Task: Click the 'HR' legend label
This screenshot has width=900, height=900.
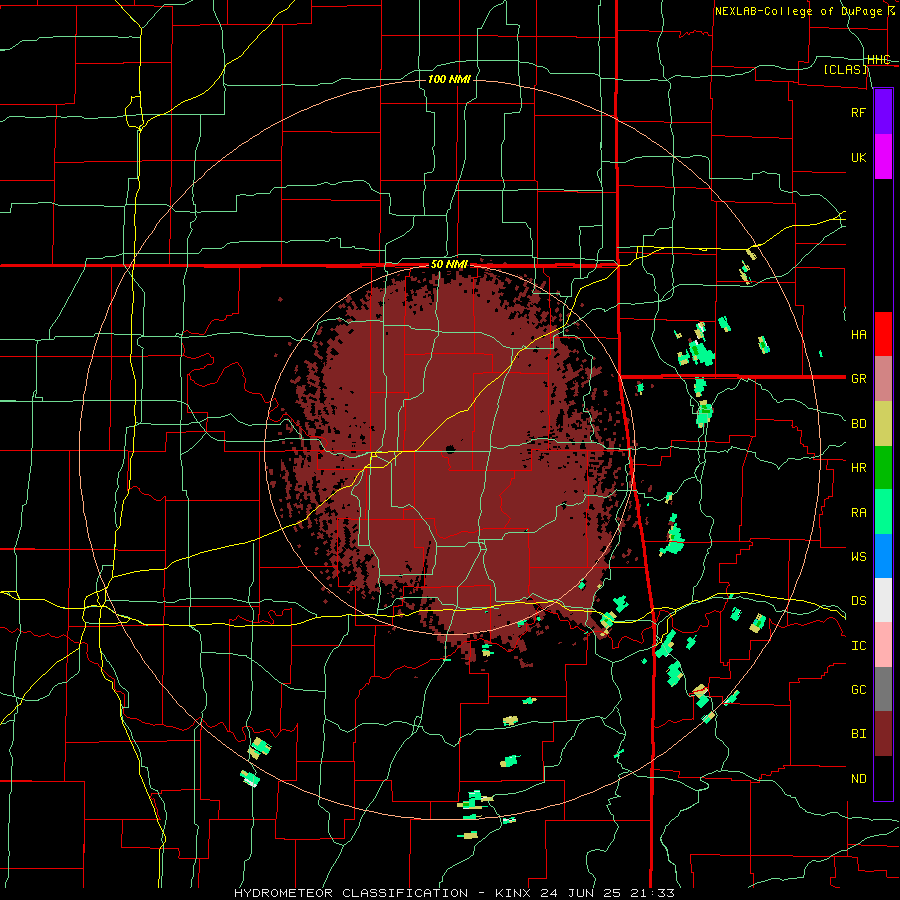Action: click(x=858, y=468)
